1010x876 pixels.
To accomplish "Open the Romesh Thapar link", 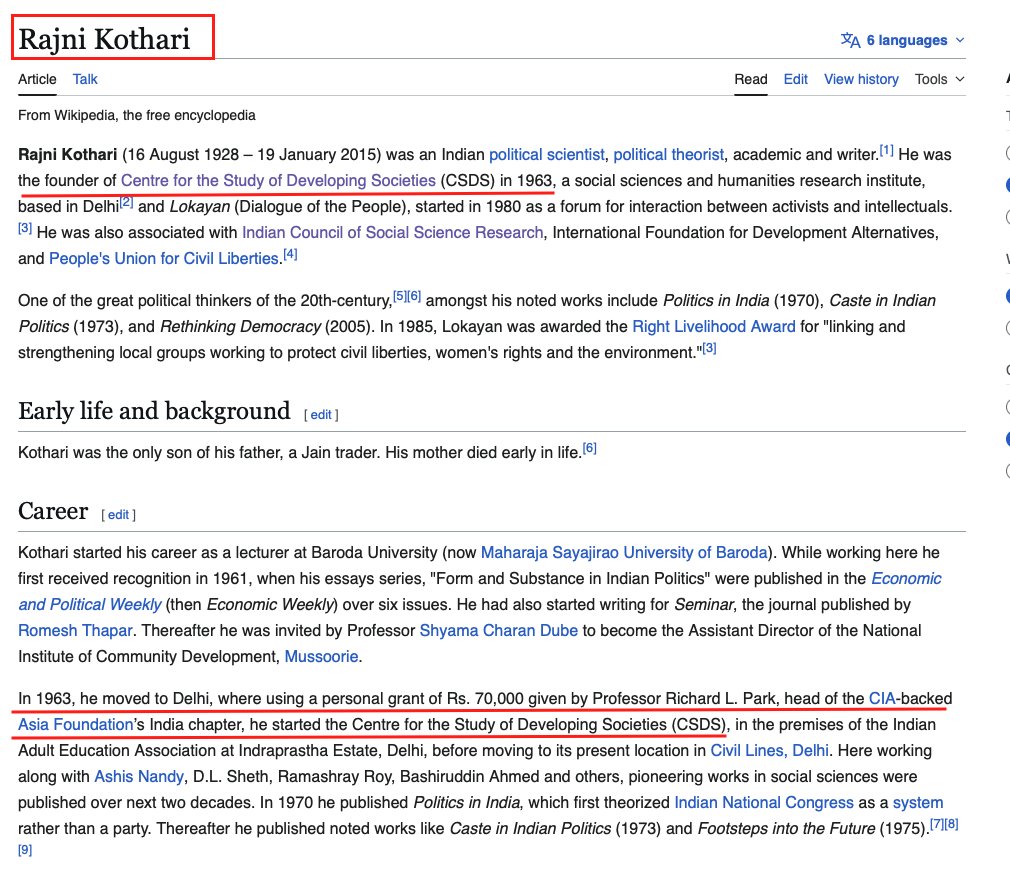I will pyautogui.click(x=75, y=631).
